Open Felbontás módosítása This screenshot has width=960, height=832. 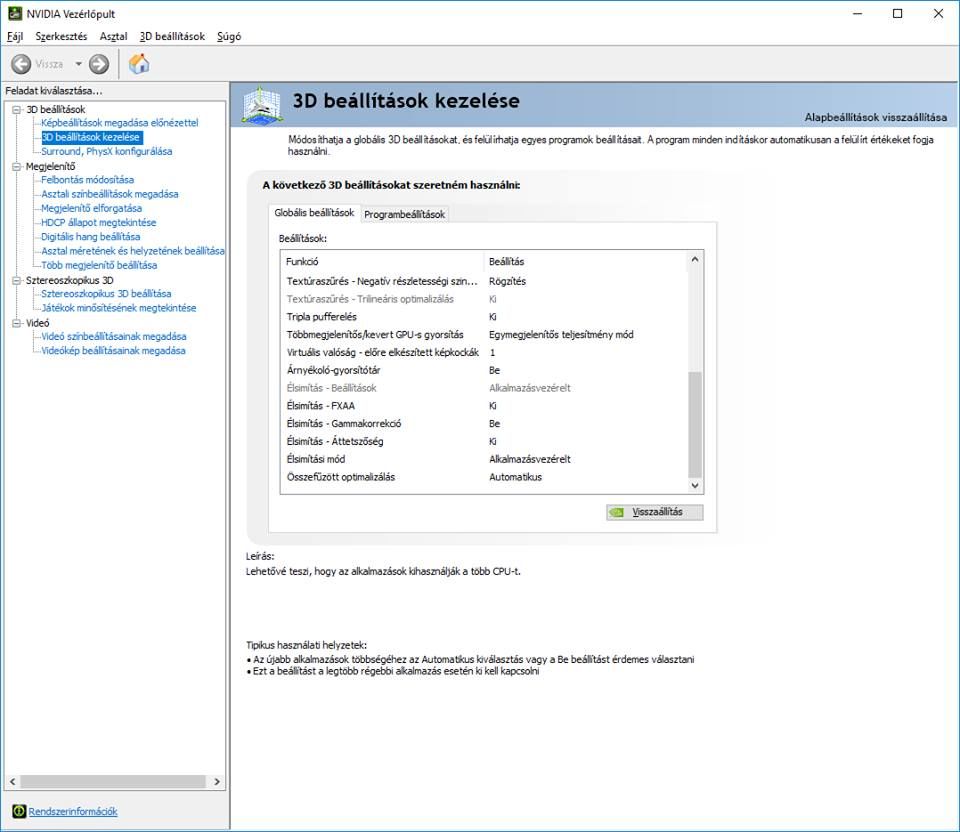click(87, 179)
